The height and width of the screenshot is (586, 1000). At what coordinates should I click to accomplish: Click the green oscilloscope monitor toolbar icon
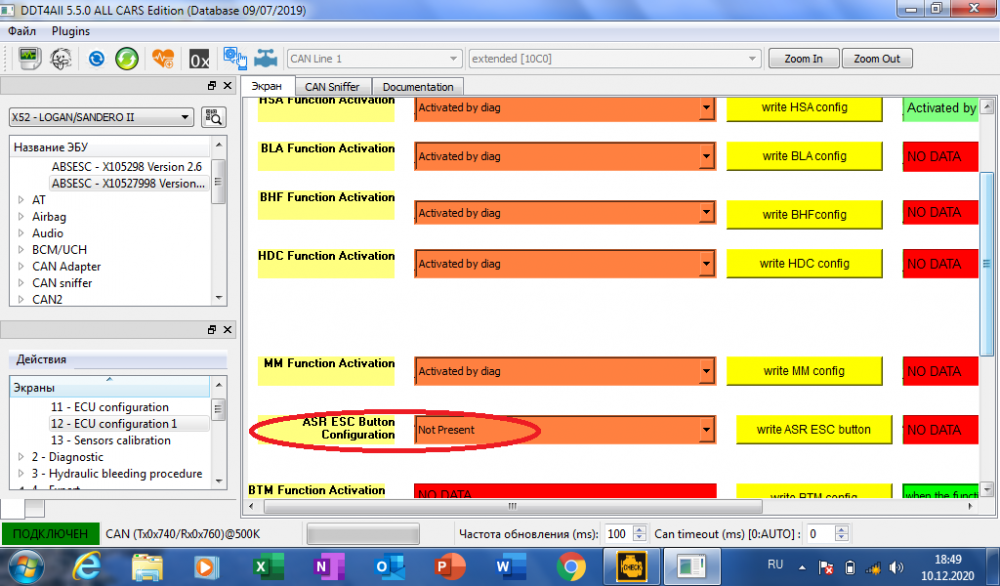(29, 59)
